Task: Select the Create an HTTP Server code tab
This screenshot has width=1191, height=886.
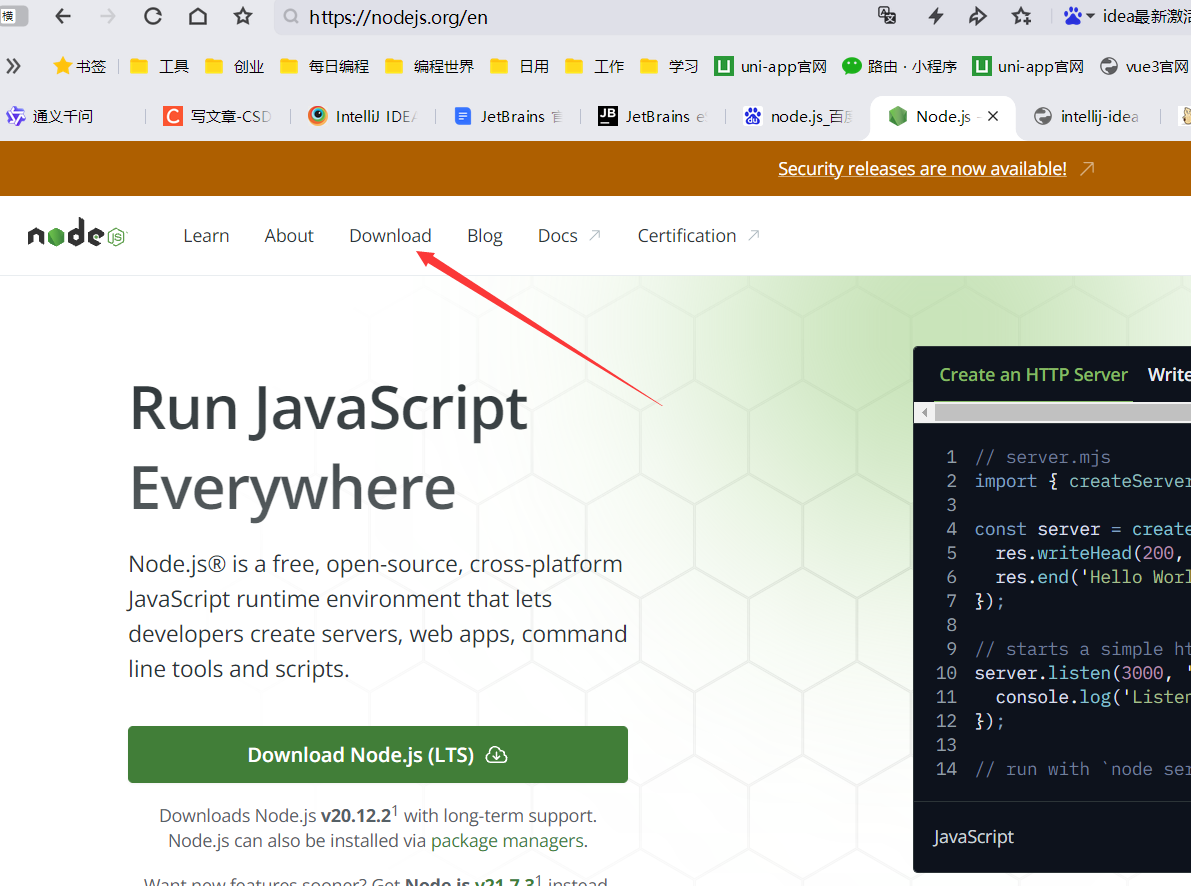Action: pyautogui.click(x=1033, y=375)
